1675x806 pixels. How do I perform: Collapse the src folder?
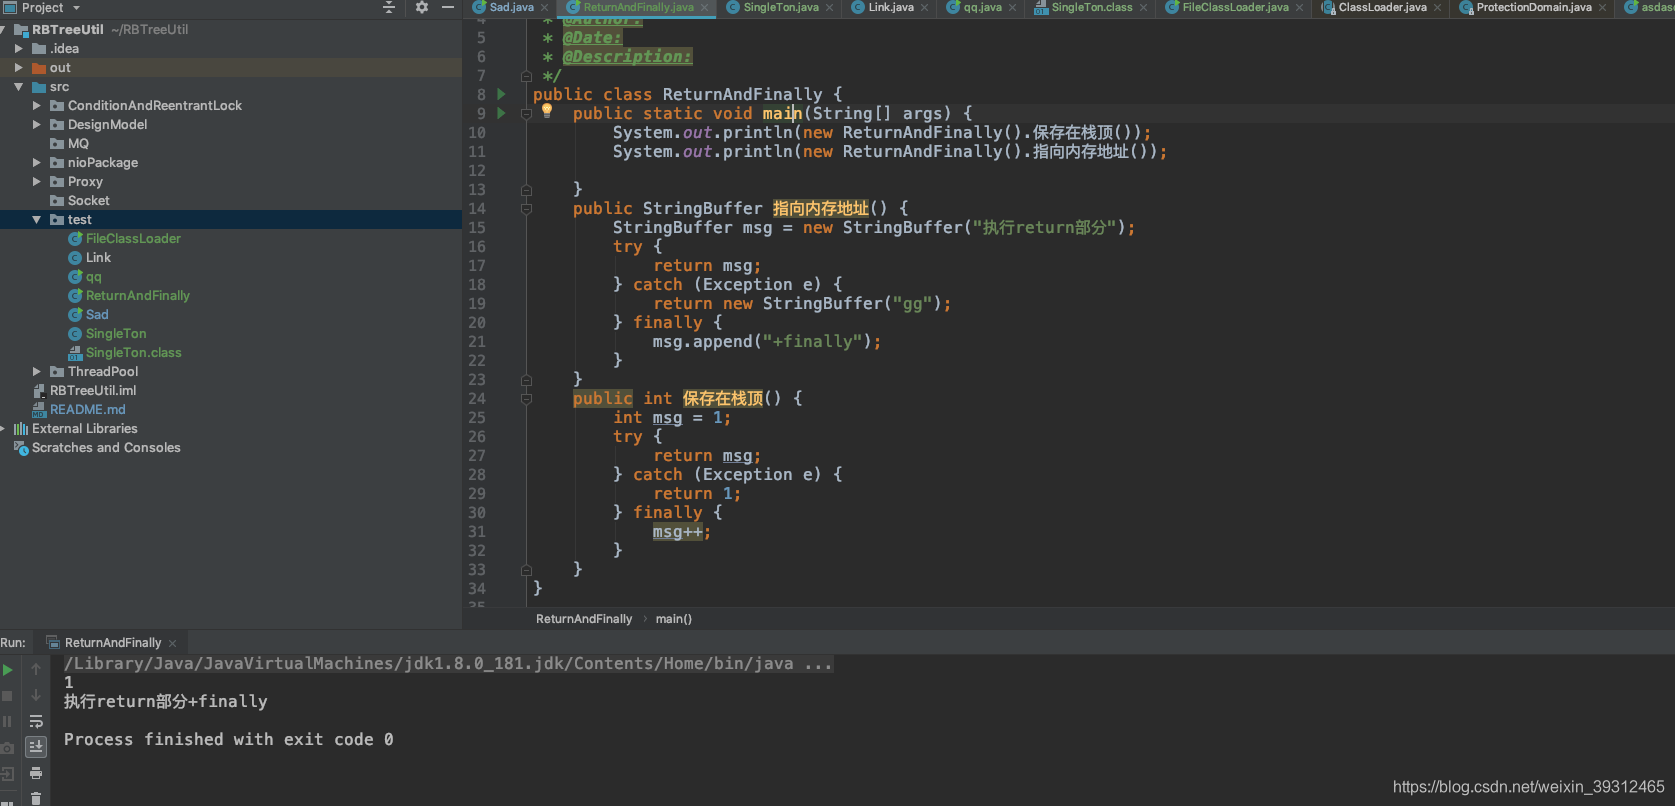click(x=18, y=87)
